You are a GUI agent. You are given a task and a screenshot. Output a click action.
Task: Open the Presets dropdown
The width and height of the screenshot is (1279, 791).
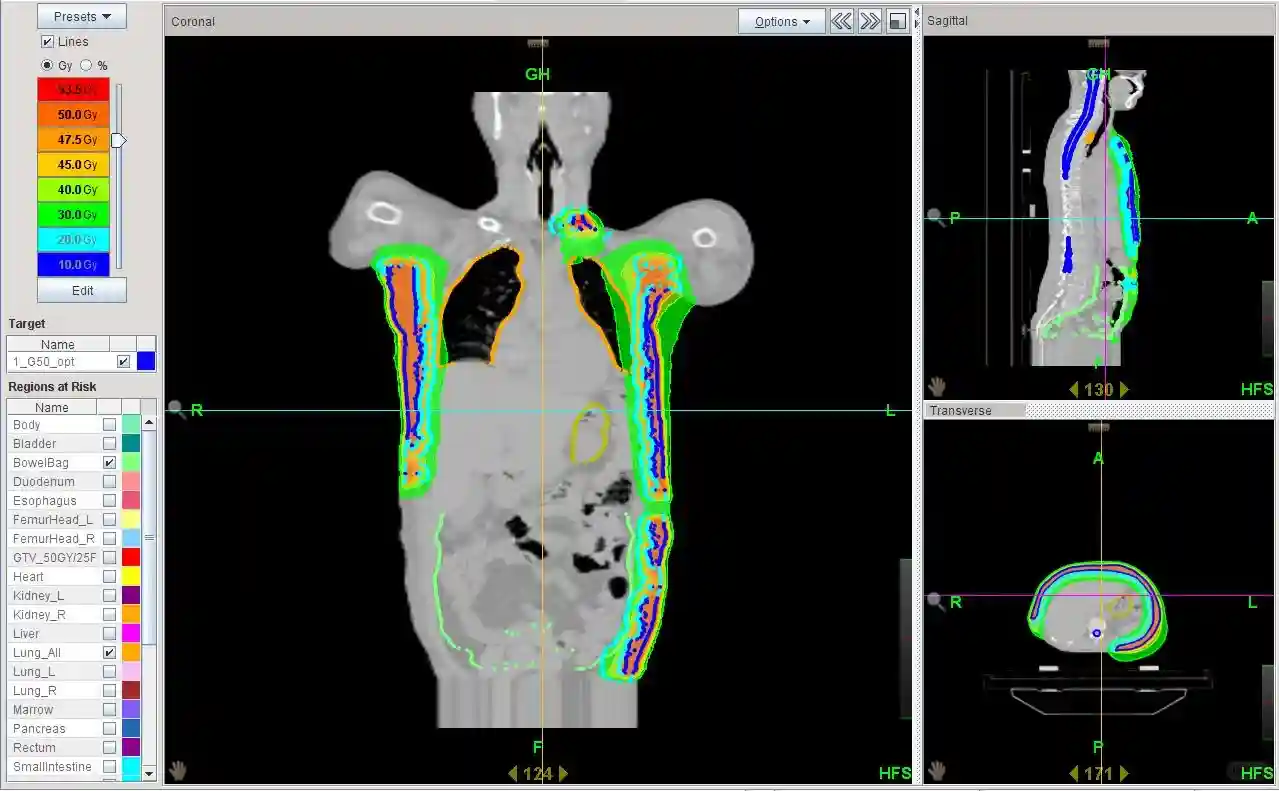(82, 17)
